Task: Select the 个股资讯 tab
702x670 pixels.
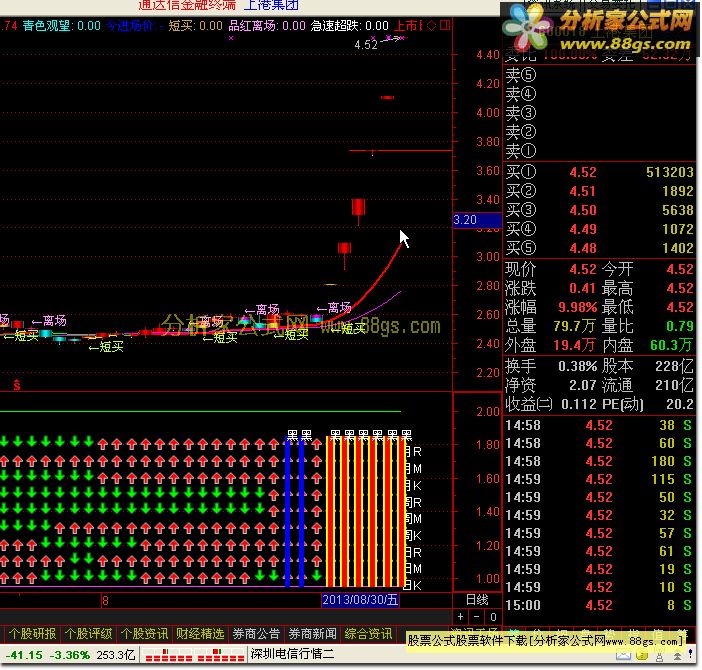Action: 144,634
